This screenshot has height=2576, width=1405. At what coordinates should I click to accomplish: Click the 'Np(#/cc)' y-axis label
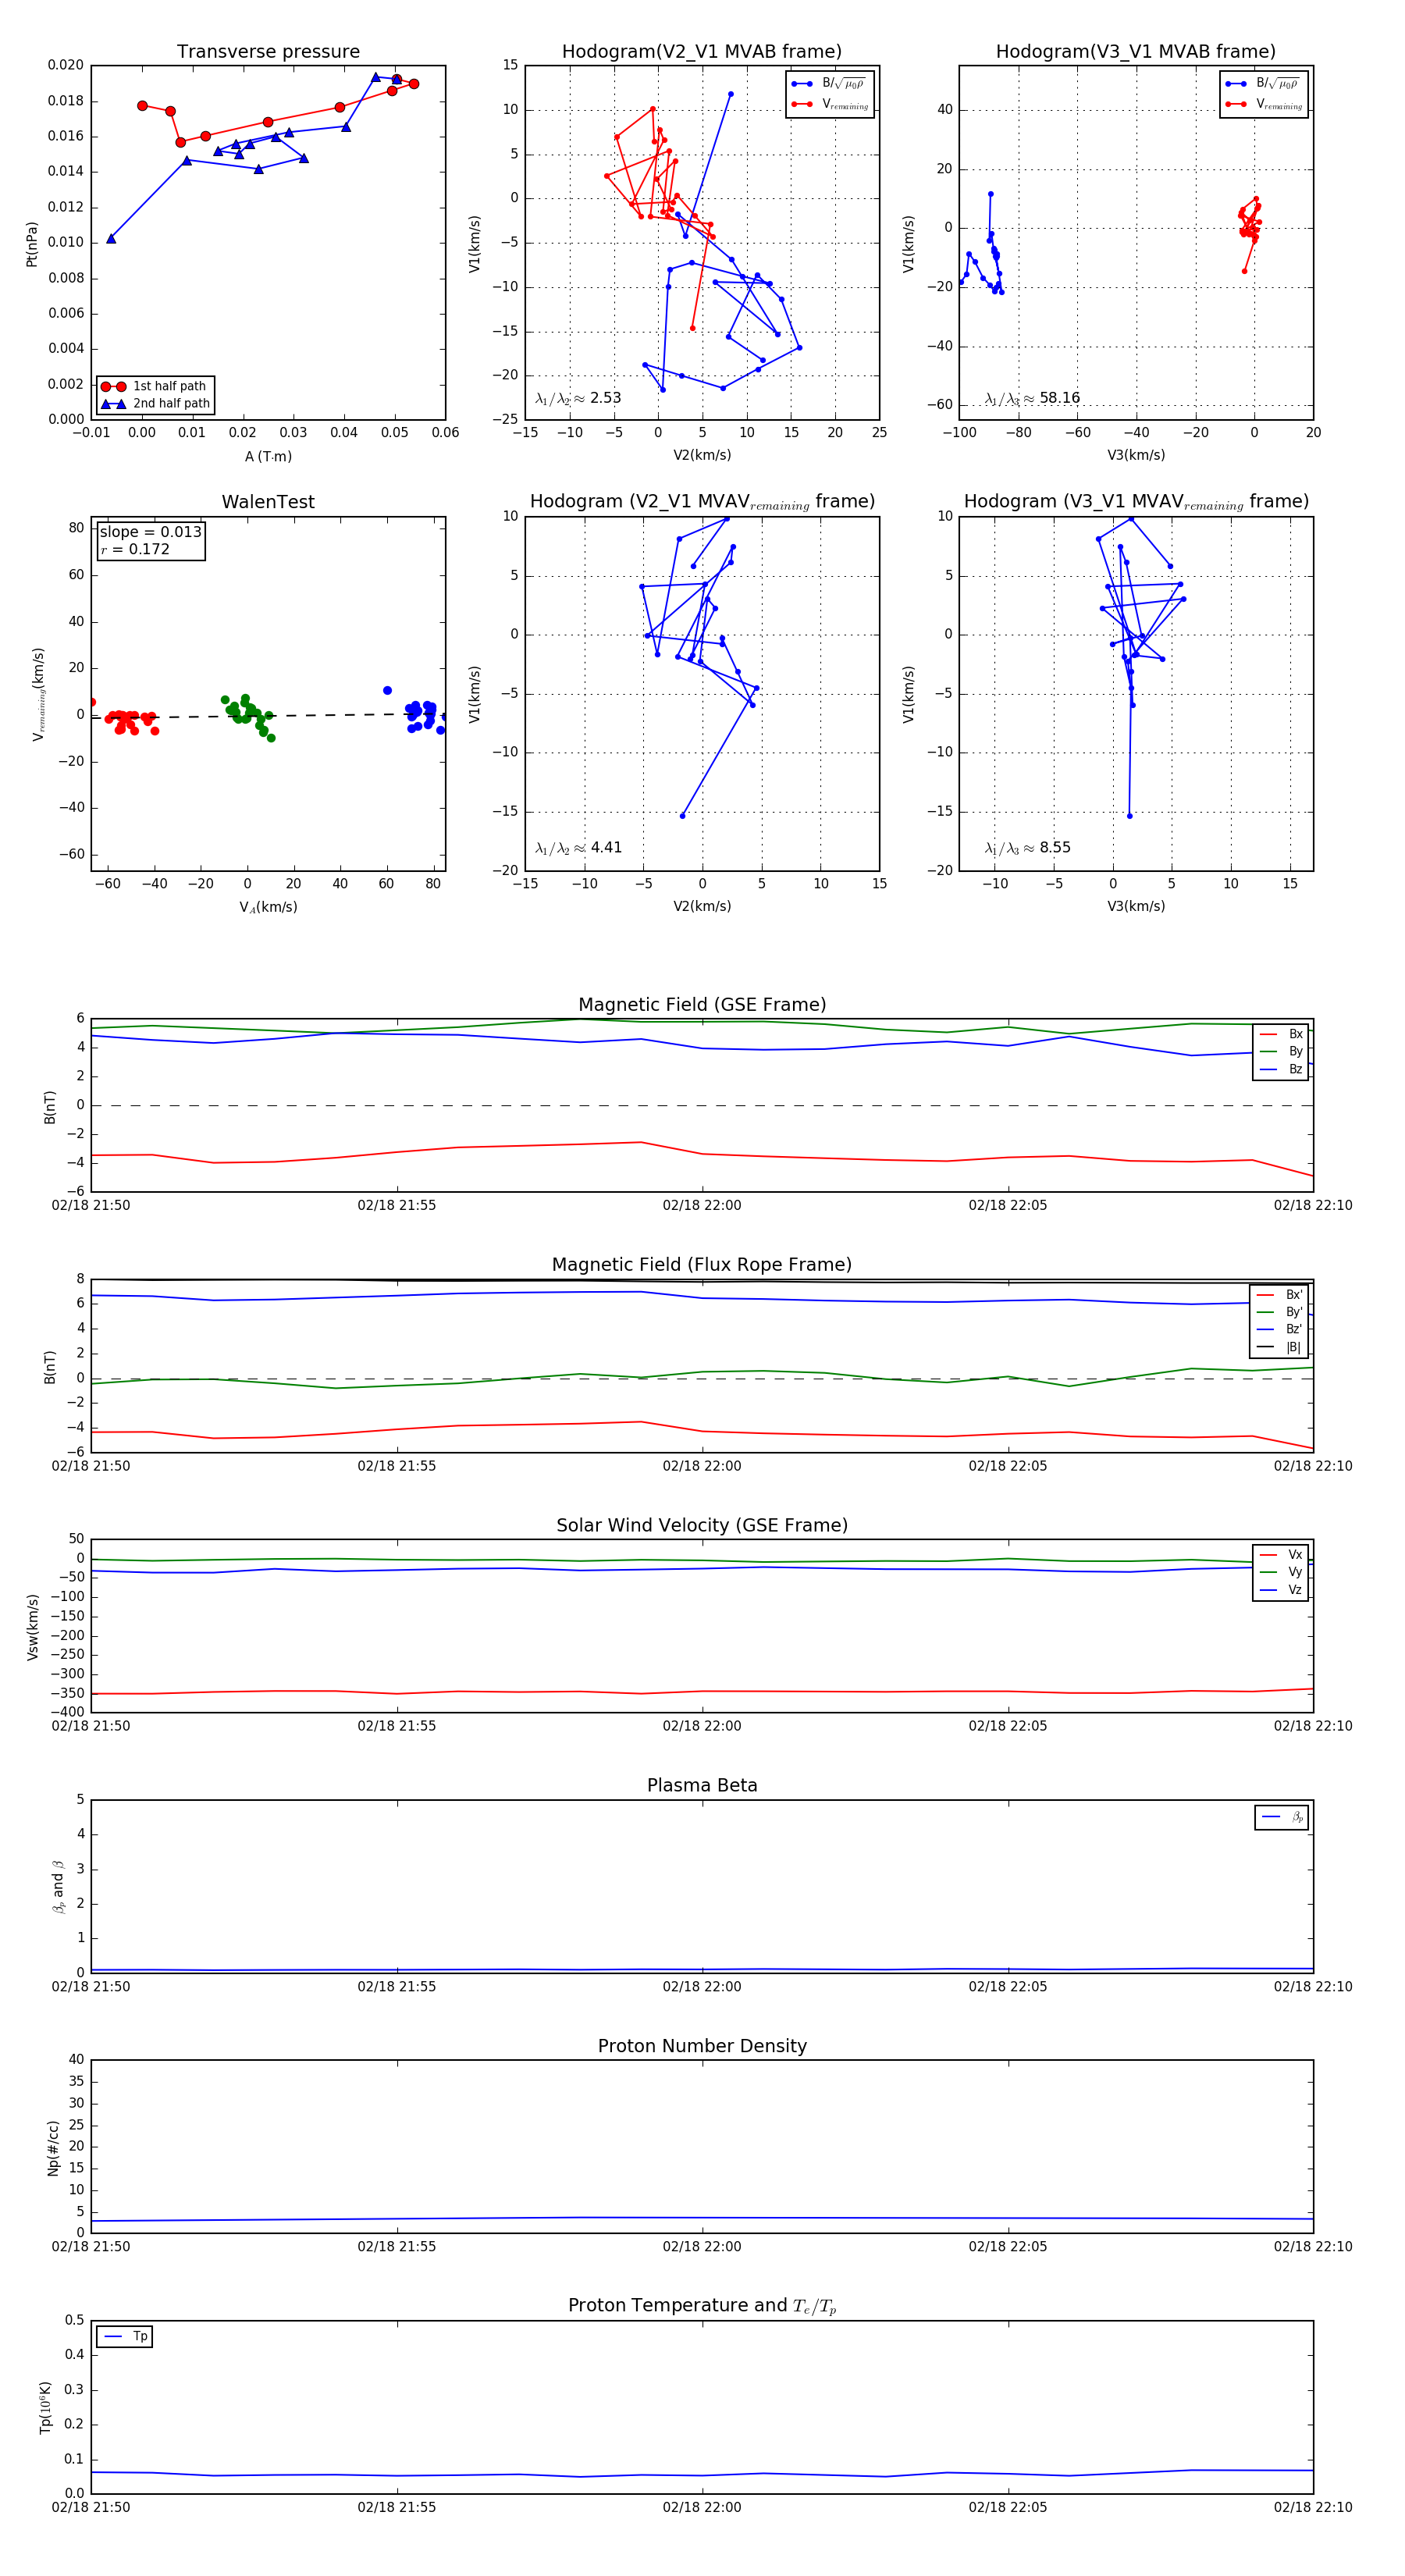tap(53, 2147)
